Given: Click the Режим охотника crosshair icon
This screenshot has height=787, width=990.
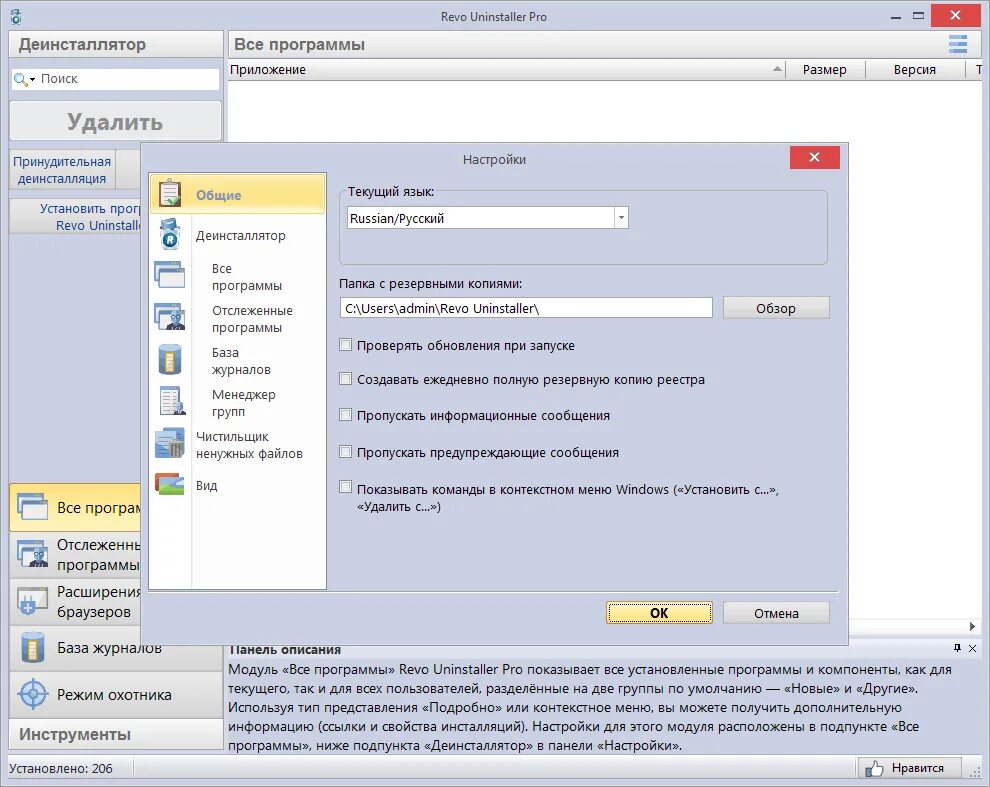Looking at the screenshot, I should [x=32, y=694].
